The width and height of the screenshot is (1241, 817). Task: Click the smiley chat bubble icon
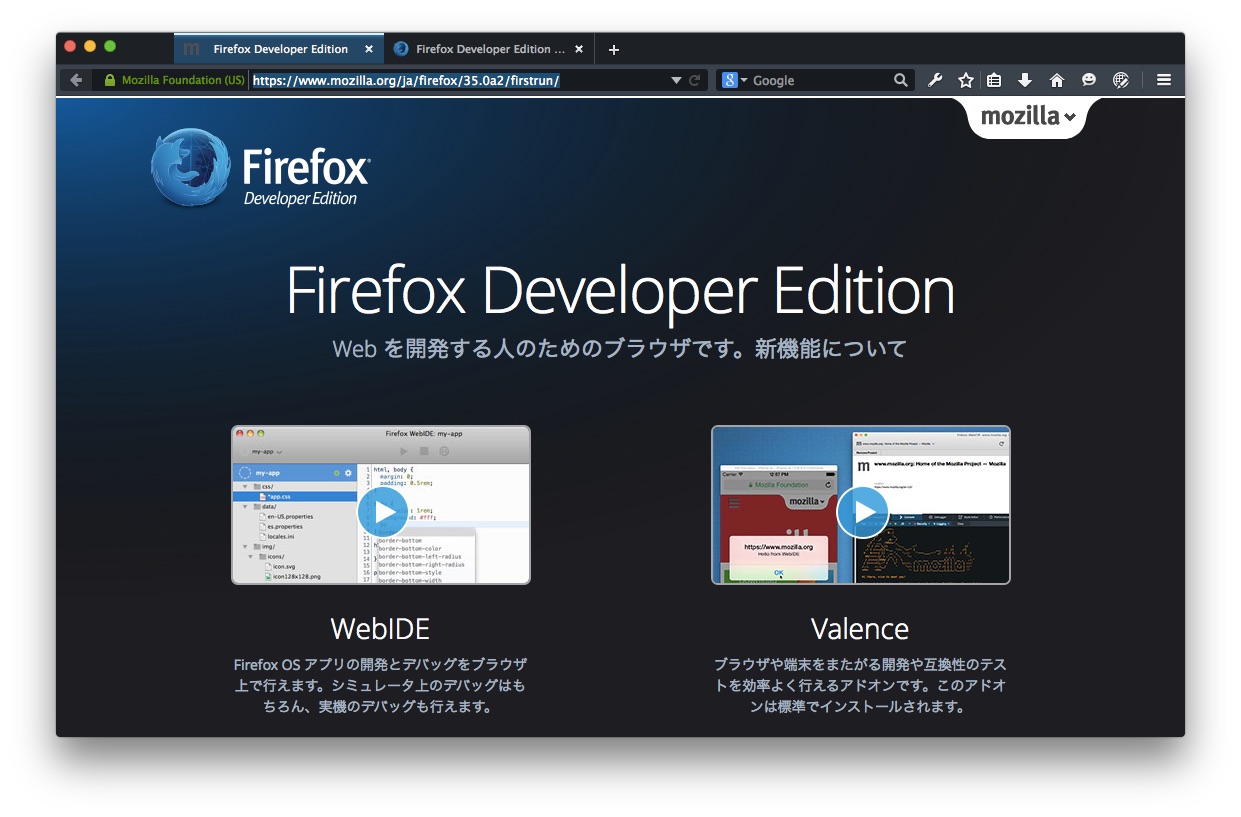pos(1089,80)
